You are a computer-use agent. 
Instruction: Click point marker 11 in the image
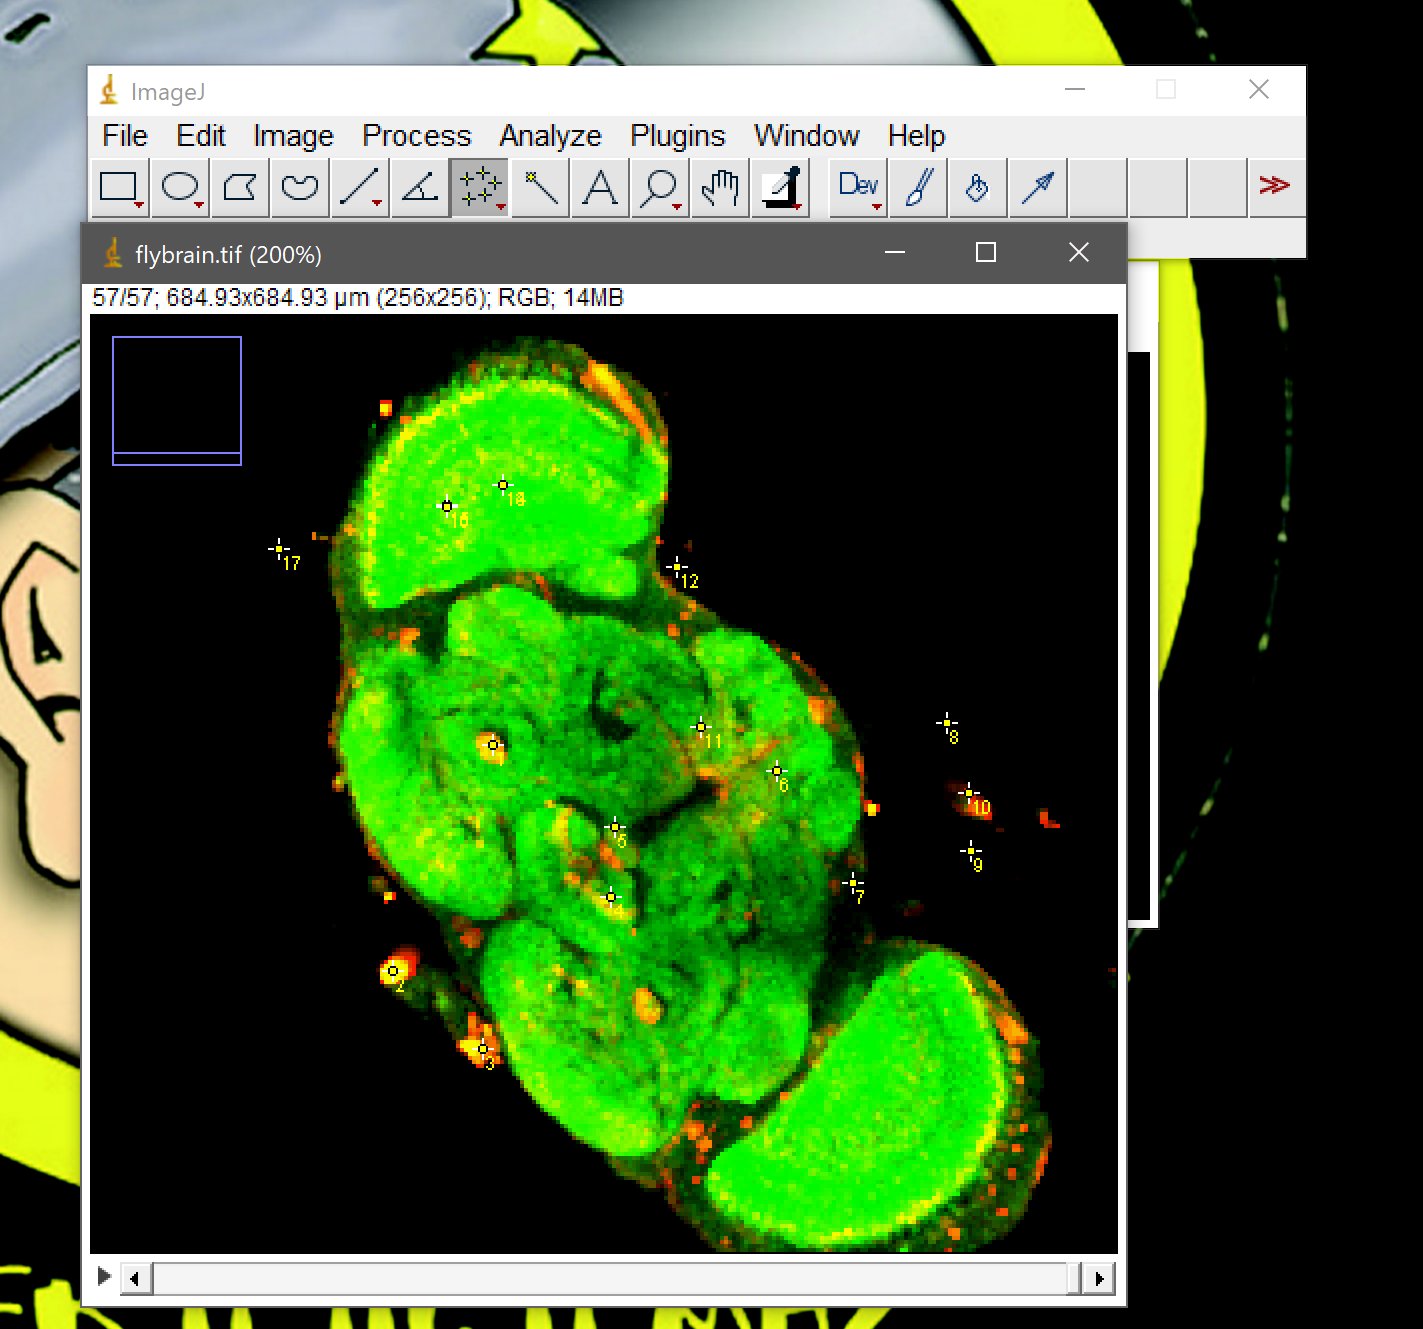pyautogui.click(x=701, y=727)
